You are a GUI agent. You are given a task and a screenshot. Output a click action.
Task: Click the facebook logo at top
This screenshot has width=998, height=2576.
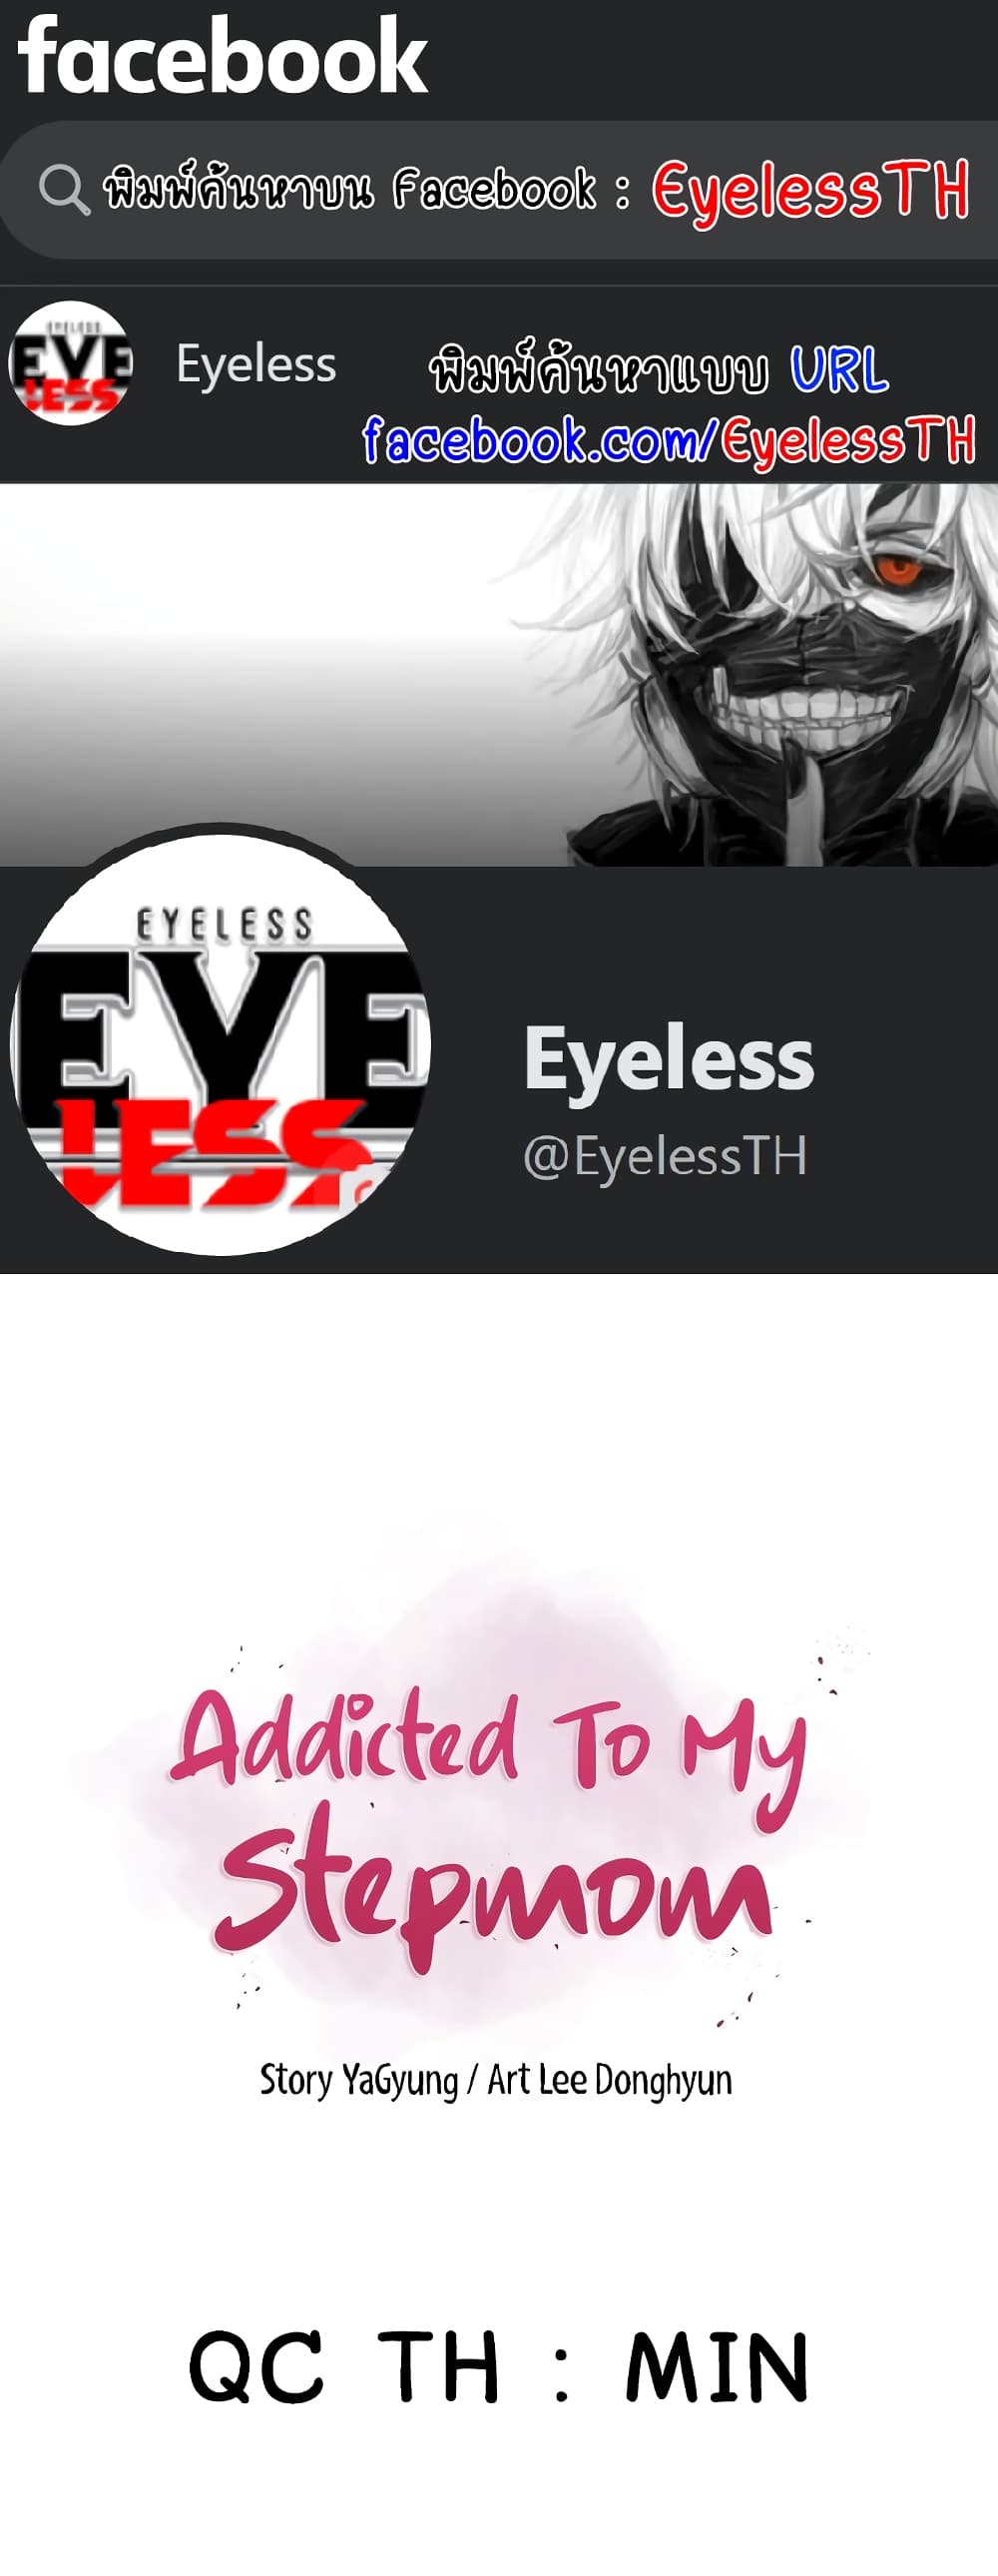coord(223,56)
